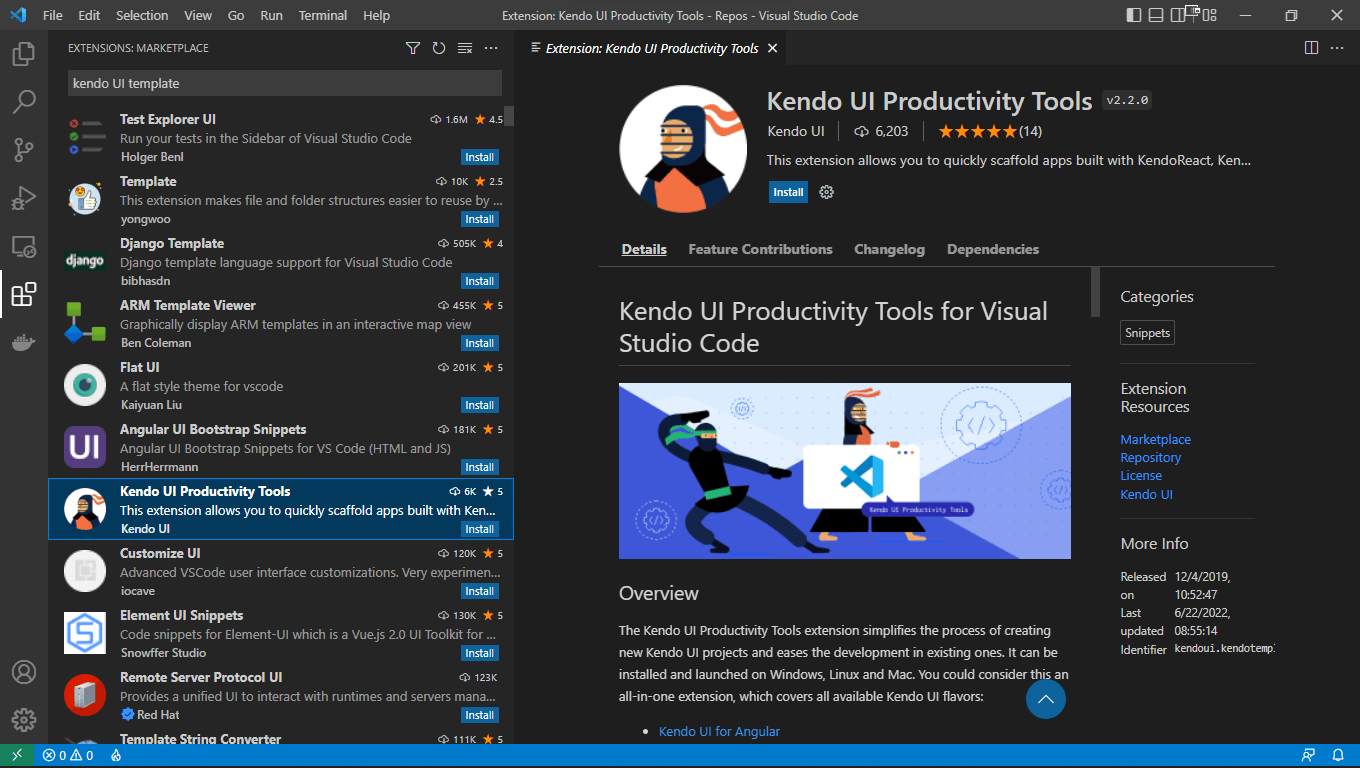This screenshot has width=1360, height=768.
Task: Open the Docker view icon
Action: click(24, 342)
